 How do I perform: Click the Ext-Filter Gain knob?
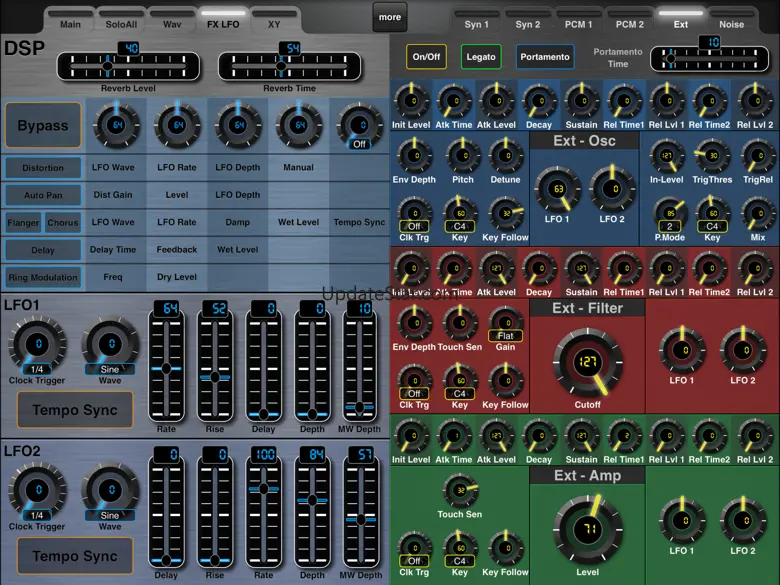coord(505,323)
